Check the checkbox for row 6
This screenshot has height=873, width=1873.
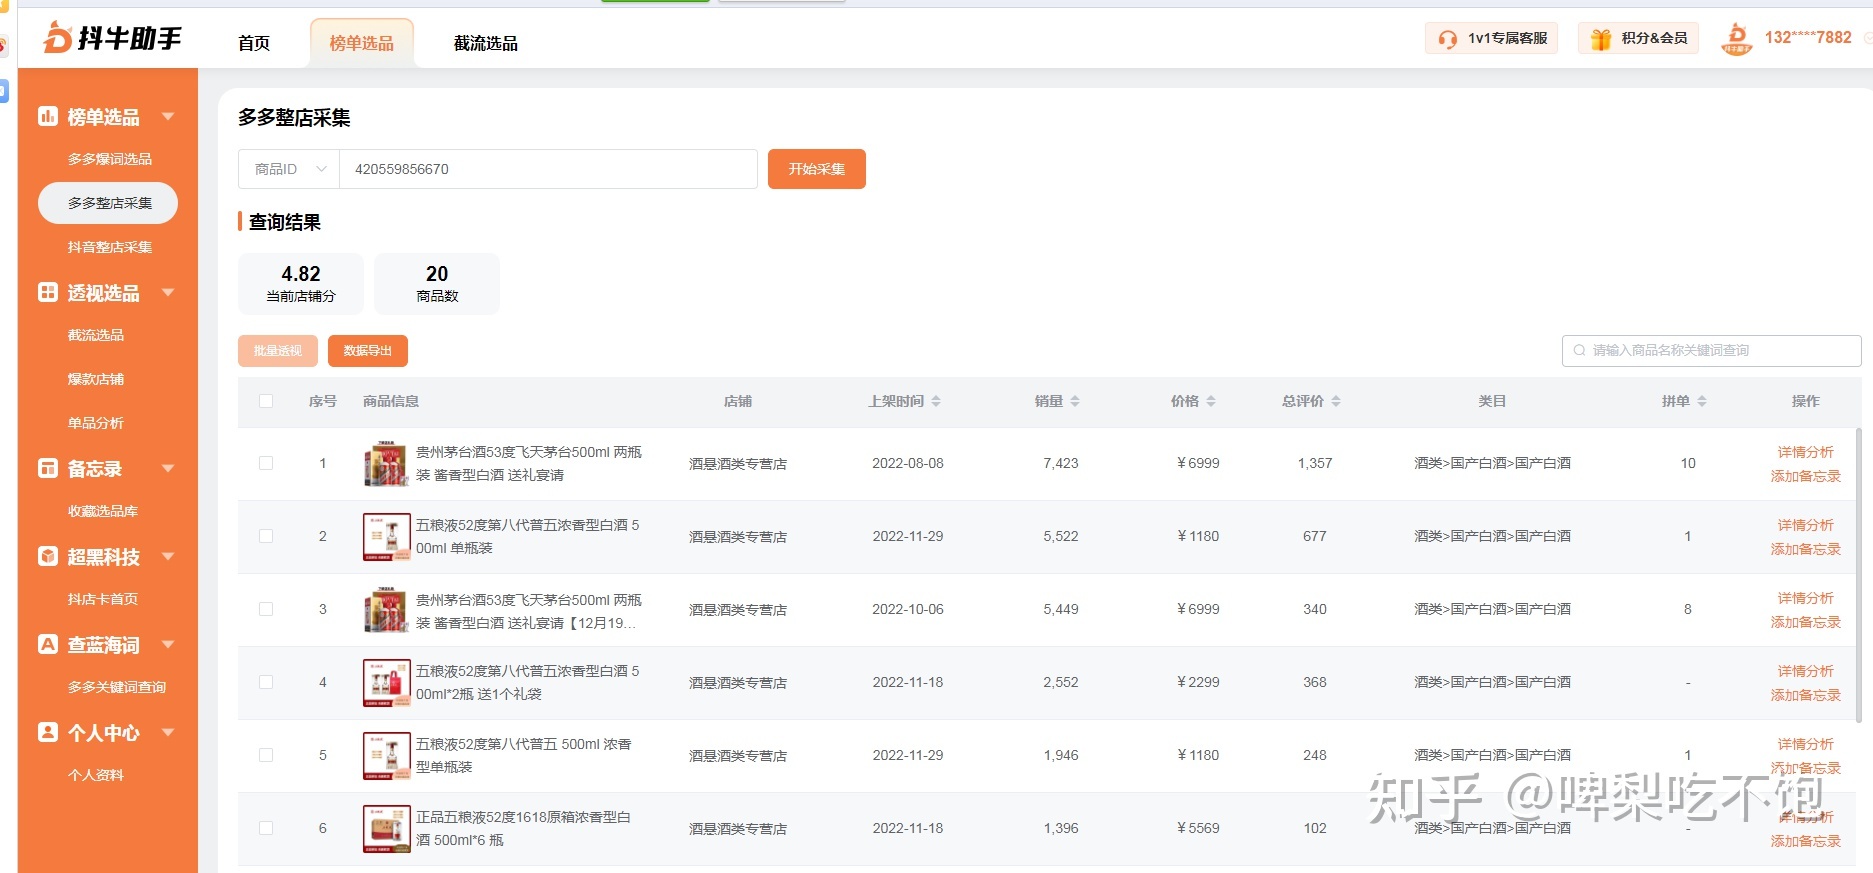point(266,828)
